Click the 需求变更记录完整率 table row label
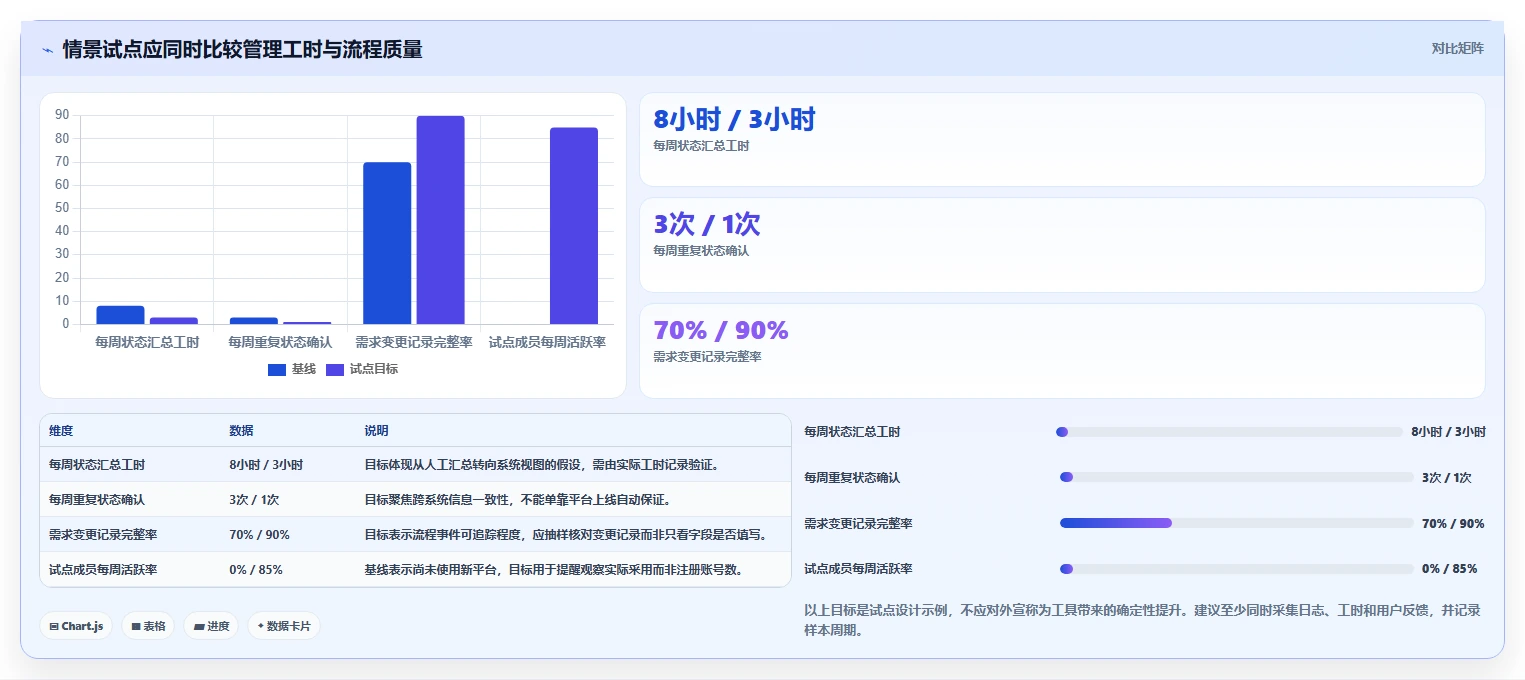The height and width of the screenshot is (680, 1525). (103, 535)
